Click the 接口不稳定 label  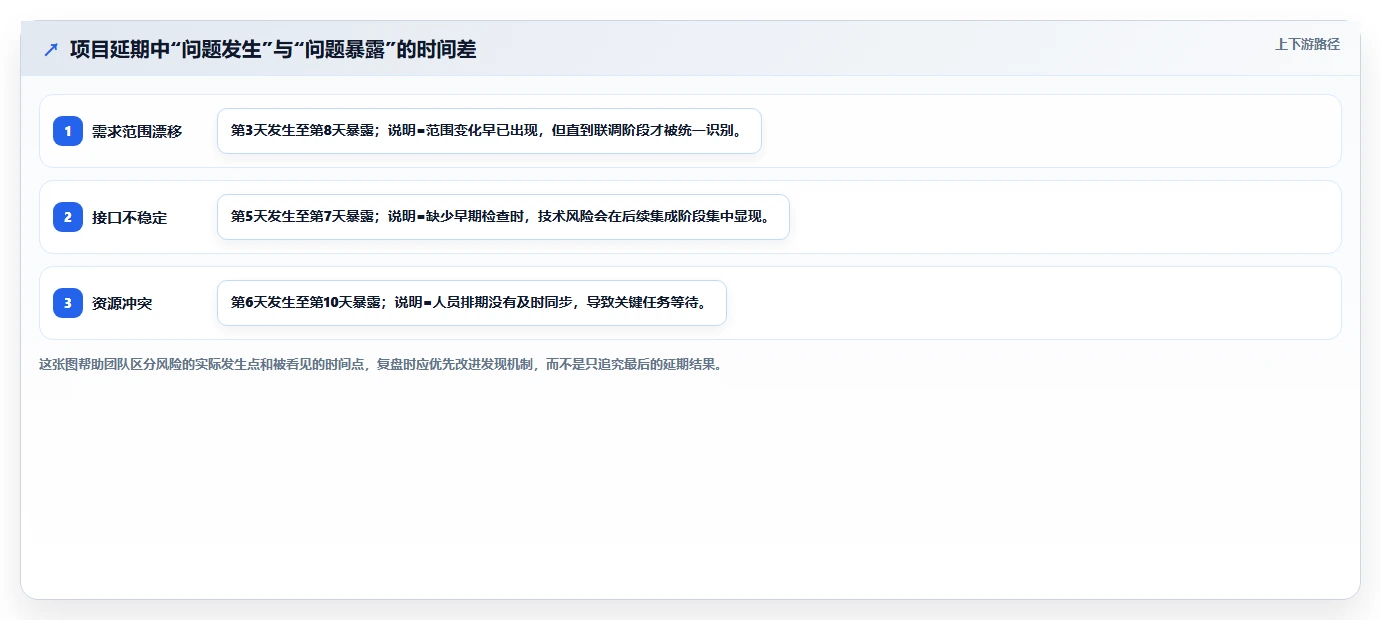tap(130, 217)
